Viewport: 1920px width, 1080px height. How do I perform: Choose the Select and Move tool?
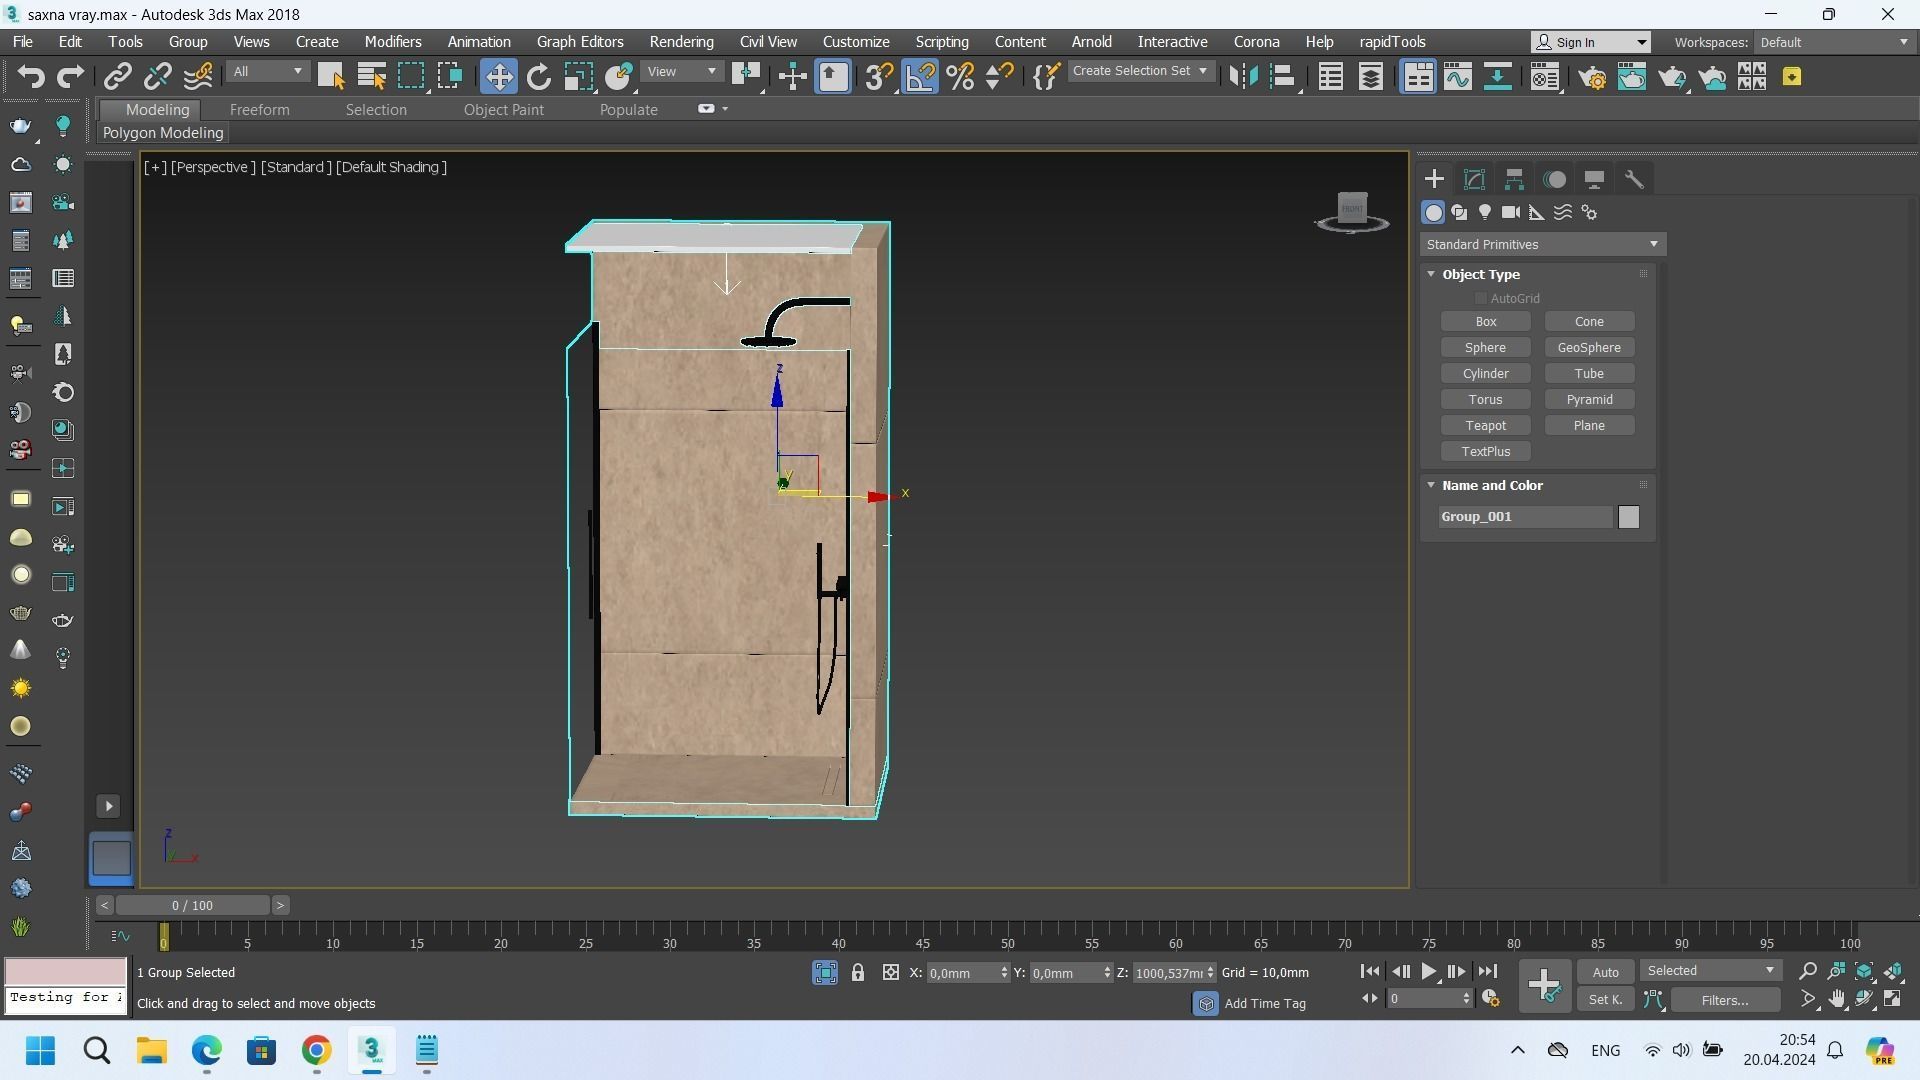(x=498, y=77)
